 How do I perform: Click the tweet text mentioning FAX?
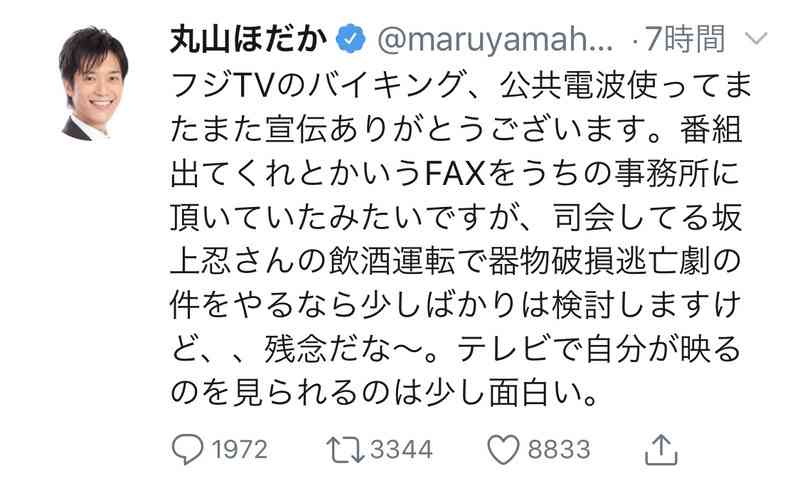pos(455,173)
